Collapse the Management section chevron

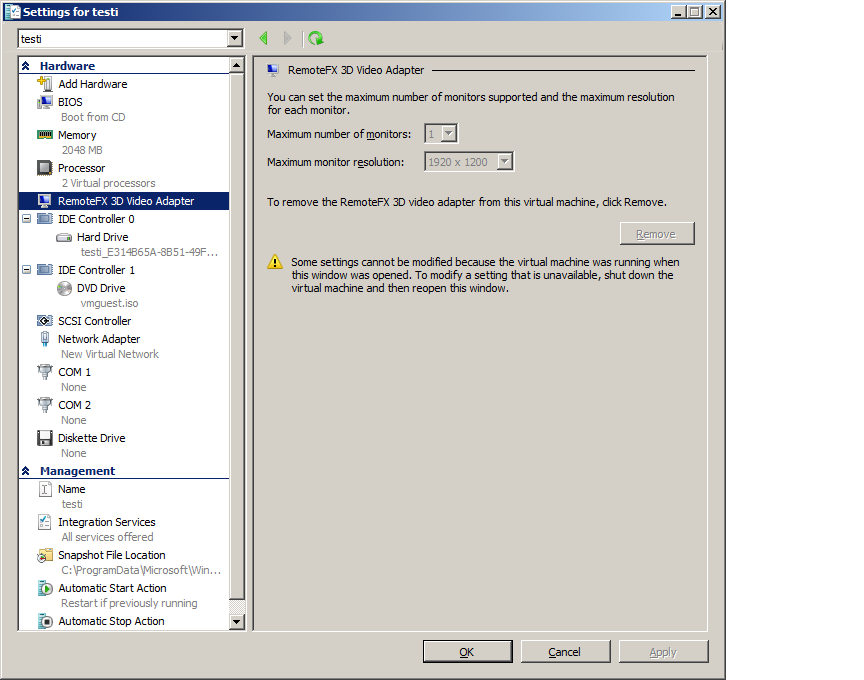26,471
